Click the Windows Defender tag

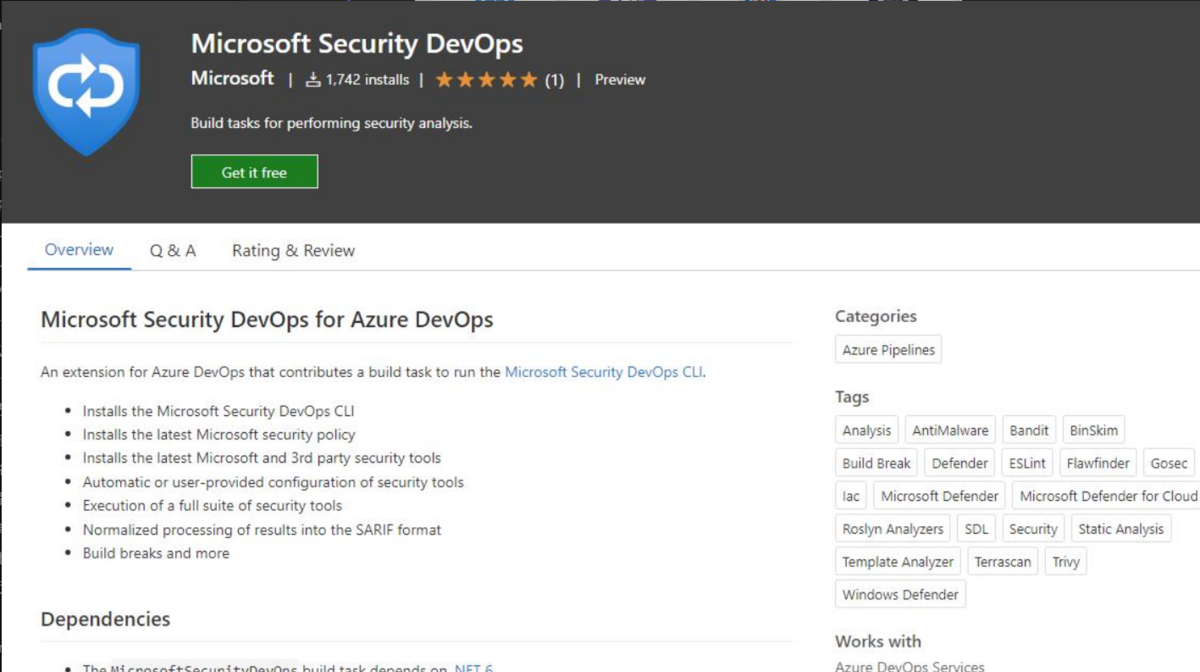tap(899, 594)
